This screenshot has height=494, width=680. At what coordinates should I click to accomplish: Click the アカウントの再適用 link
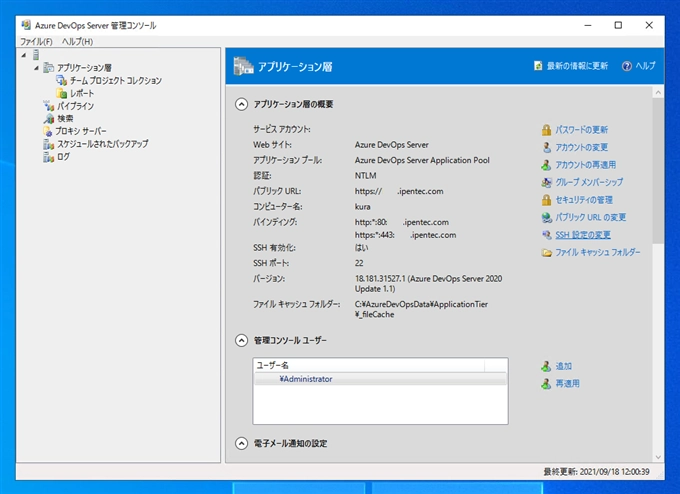pyautogui.click(x=585, y=165)
